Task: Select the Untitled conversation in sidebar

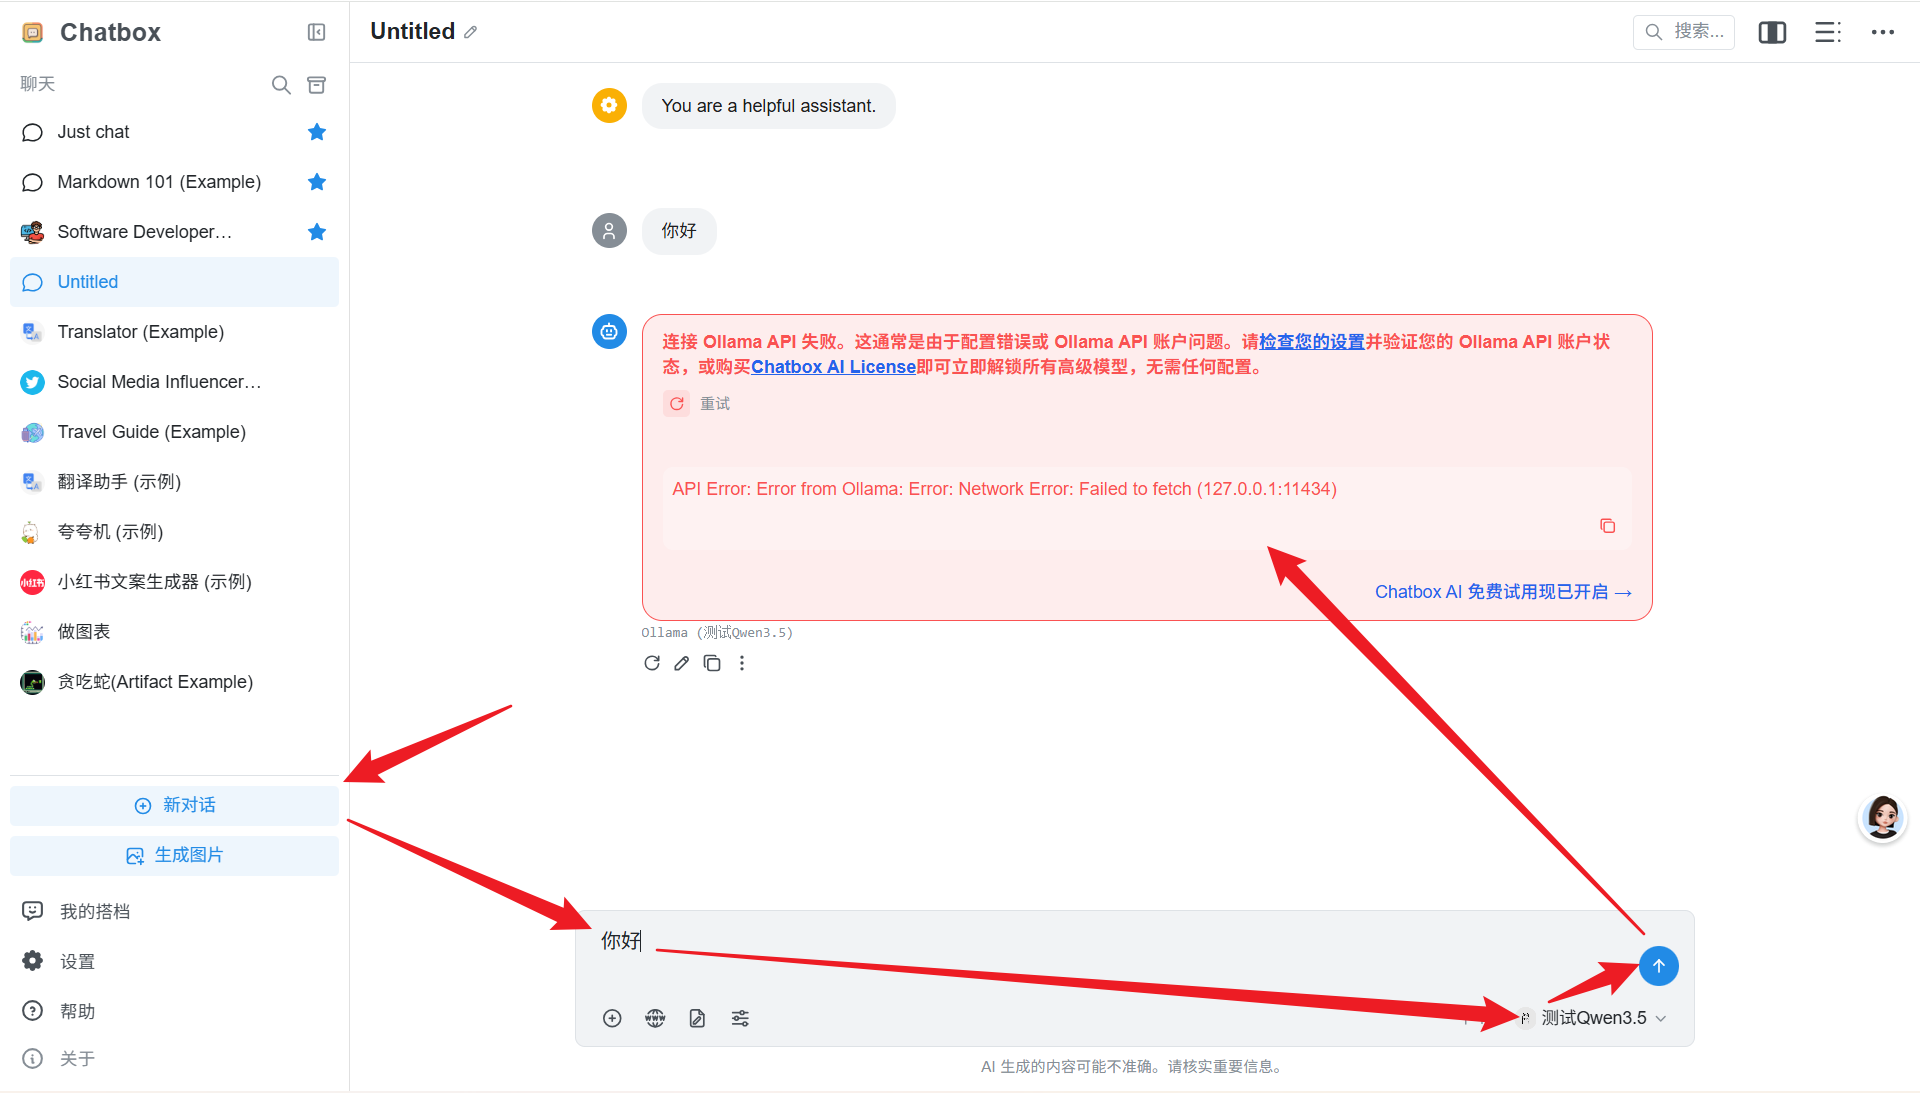Action: coord(174,282)
